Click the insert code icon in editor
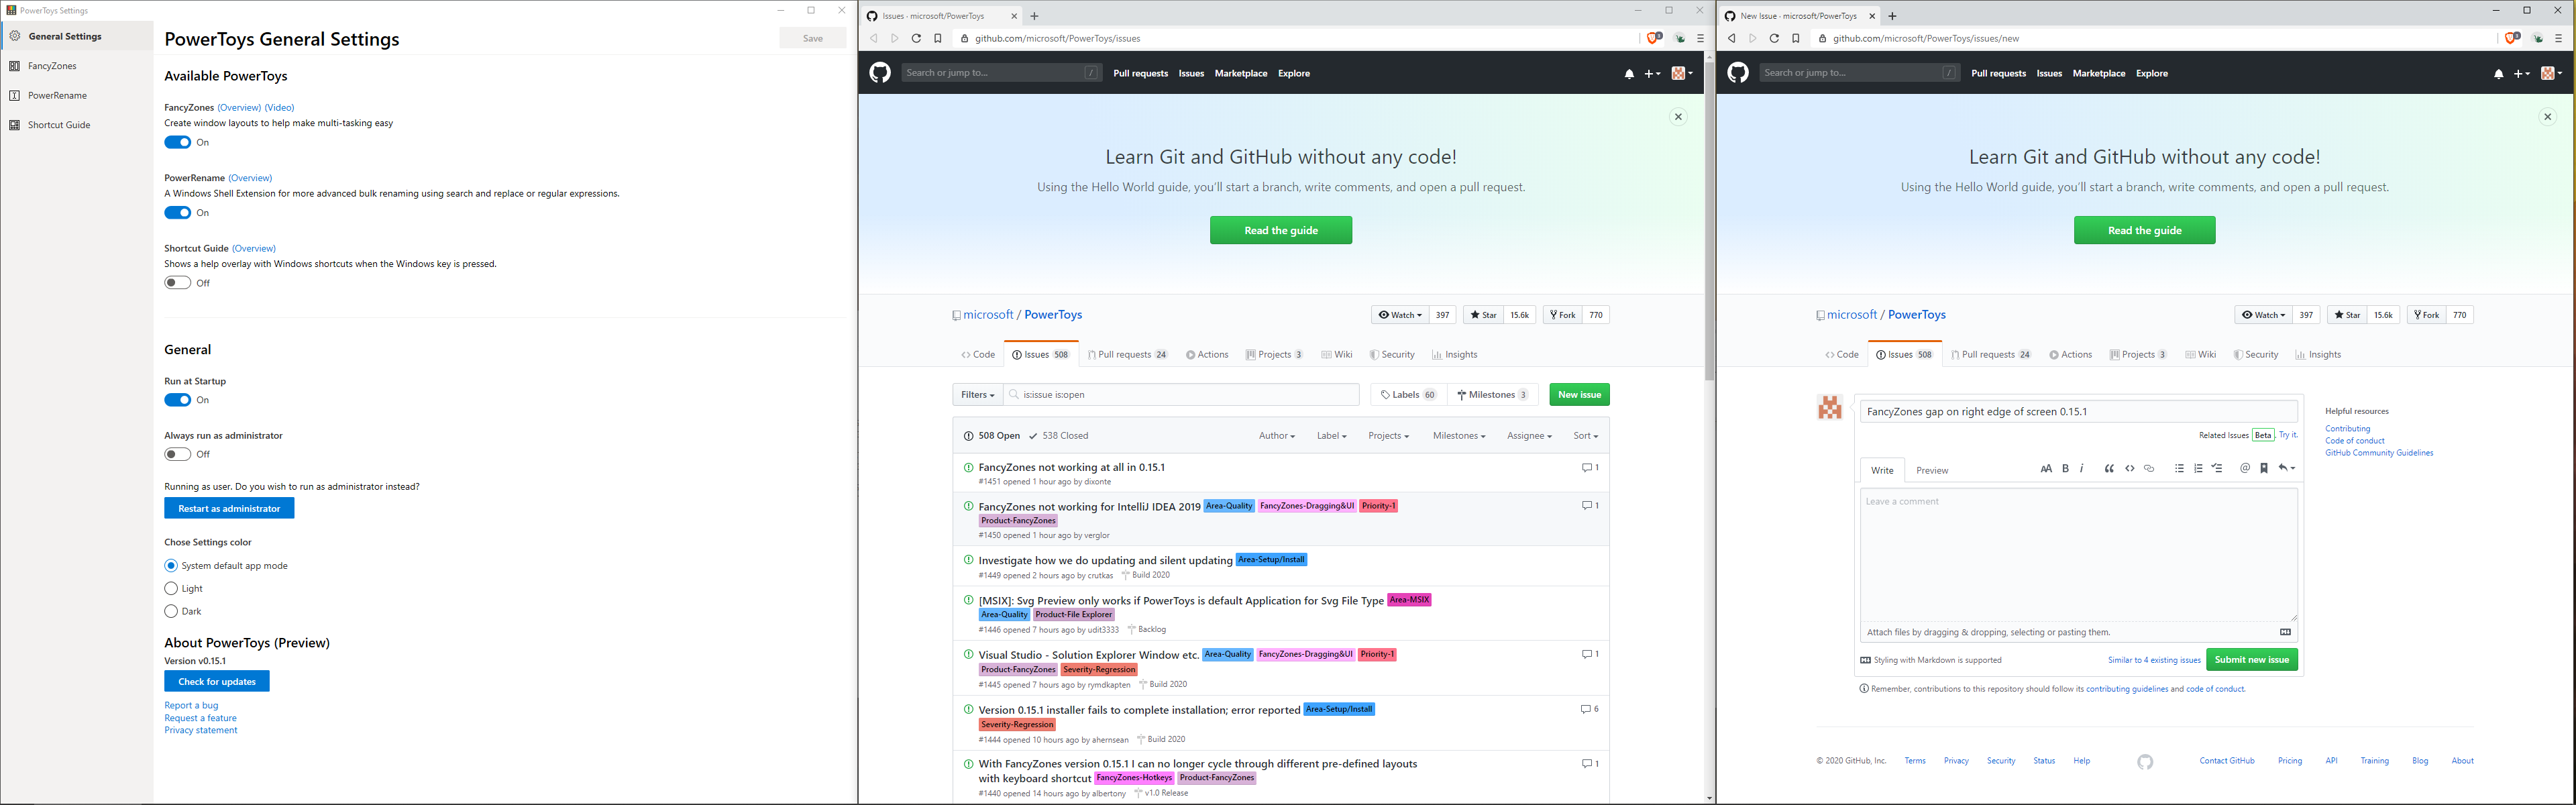The width and height of the screenshot is (2576, 805). coord(2130,468)
